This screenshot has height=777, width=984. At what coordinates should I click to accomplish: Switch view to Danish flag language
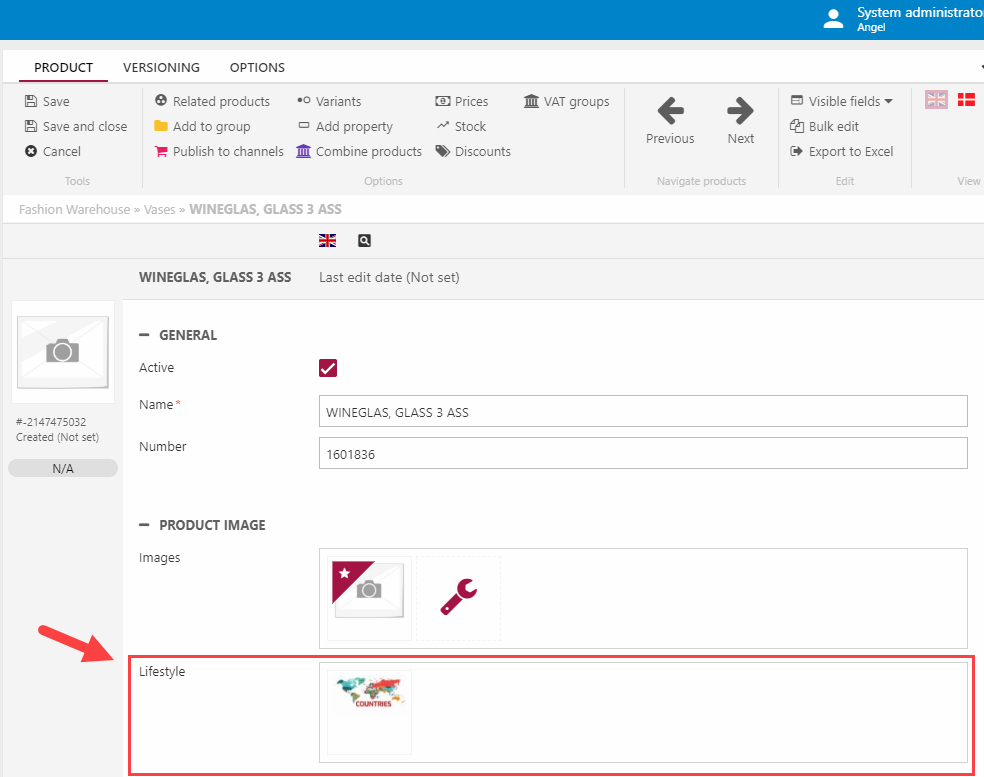(x=966, y=99)
